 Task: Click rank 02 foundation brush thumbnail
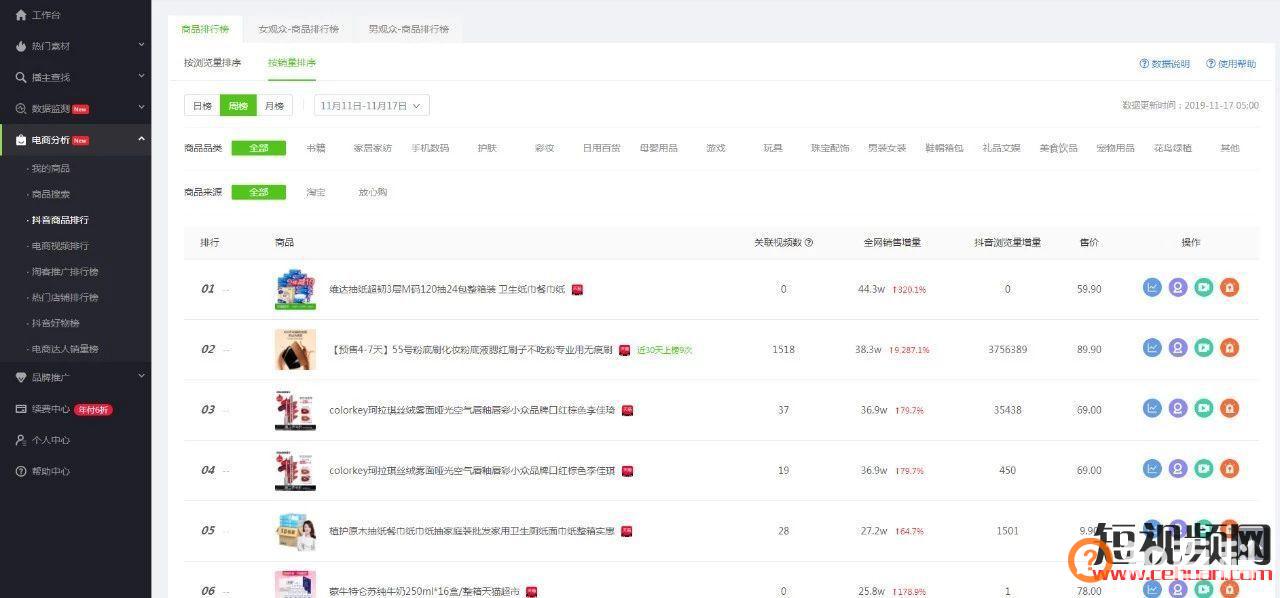(x=295, y=349)
